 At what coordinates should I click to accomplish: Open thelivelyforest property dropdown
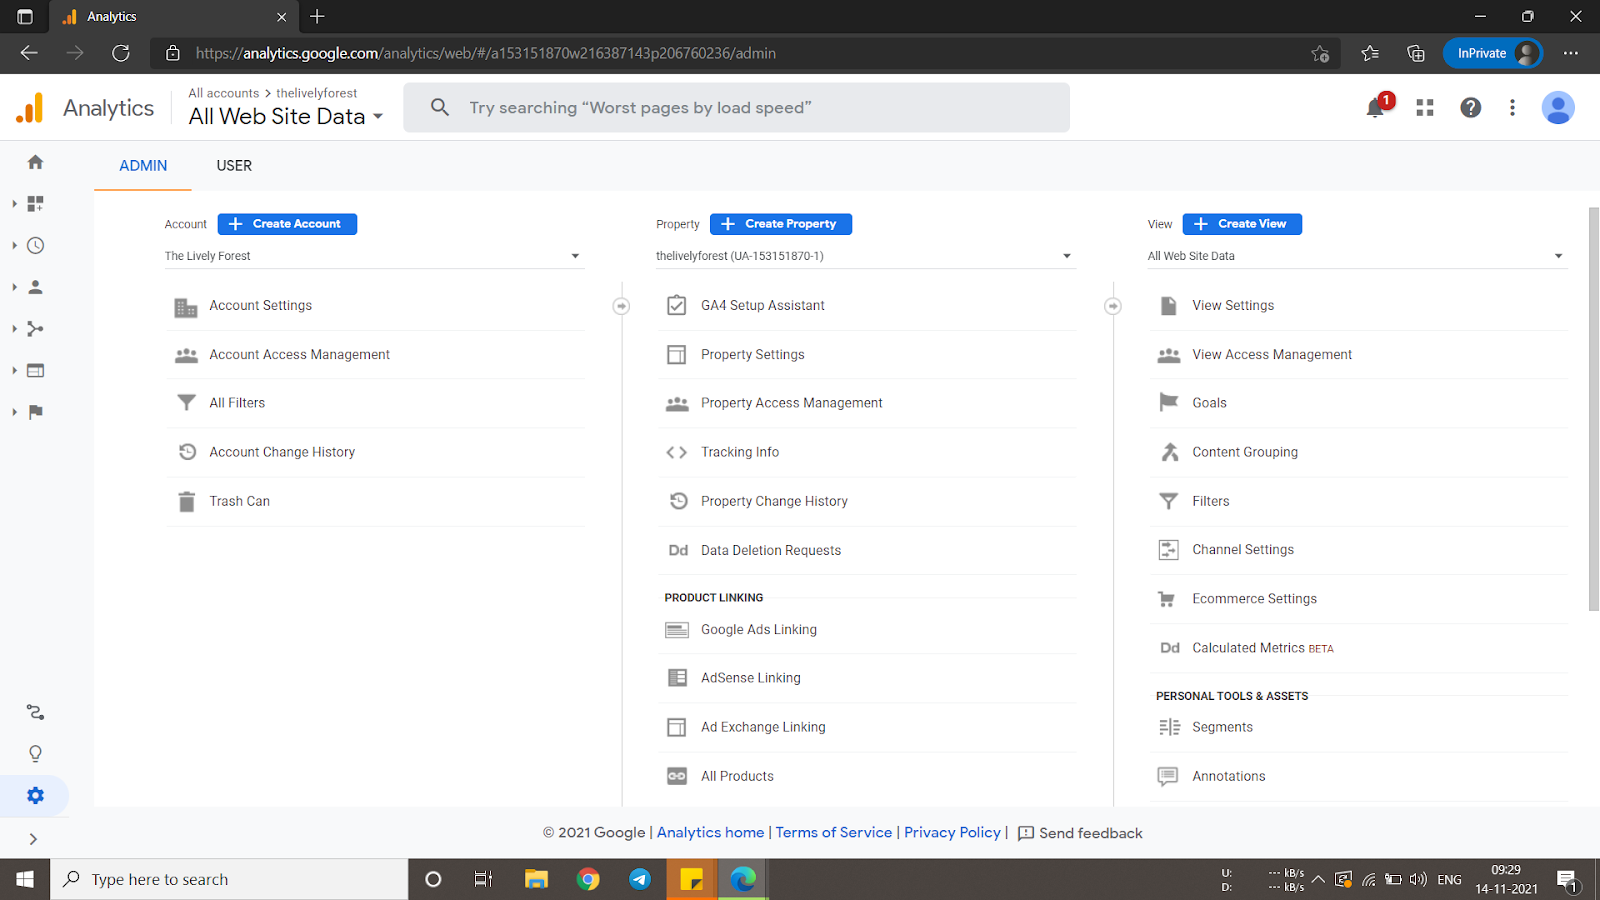point(865,256)
